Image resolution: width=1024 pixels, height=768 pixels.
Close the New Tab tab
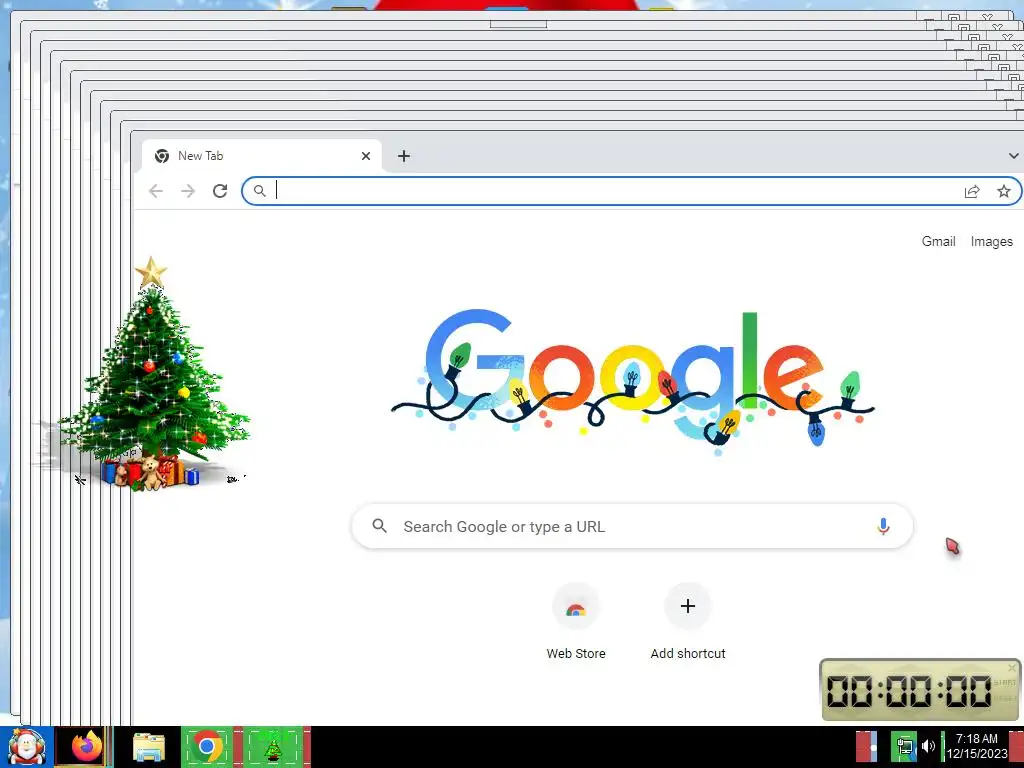366,156
